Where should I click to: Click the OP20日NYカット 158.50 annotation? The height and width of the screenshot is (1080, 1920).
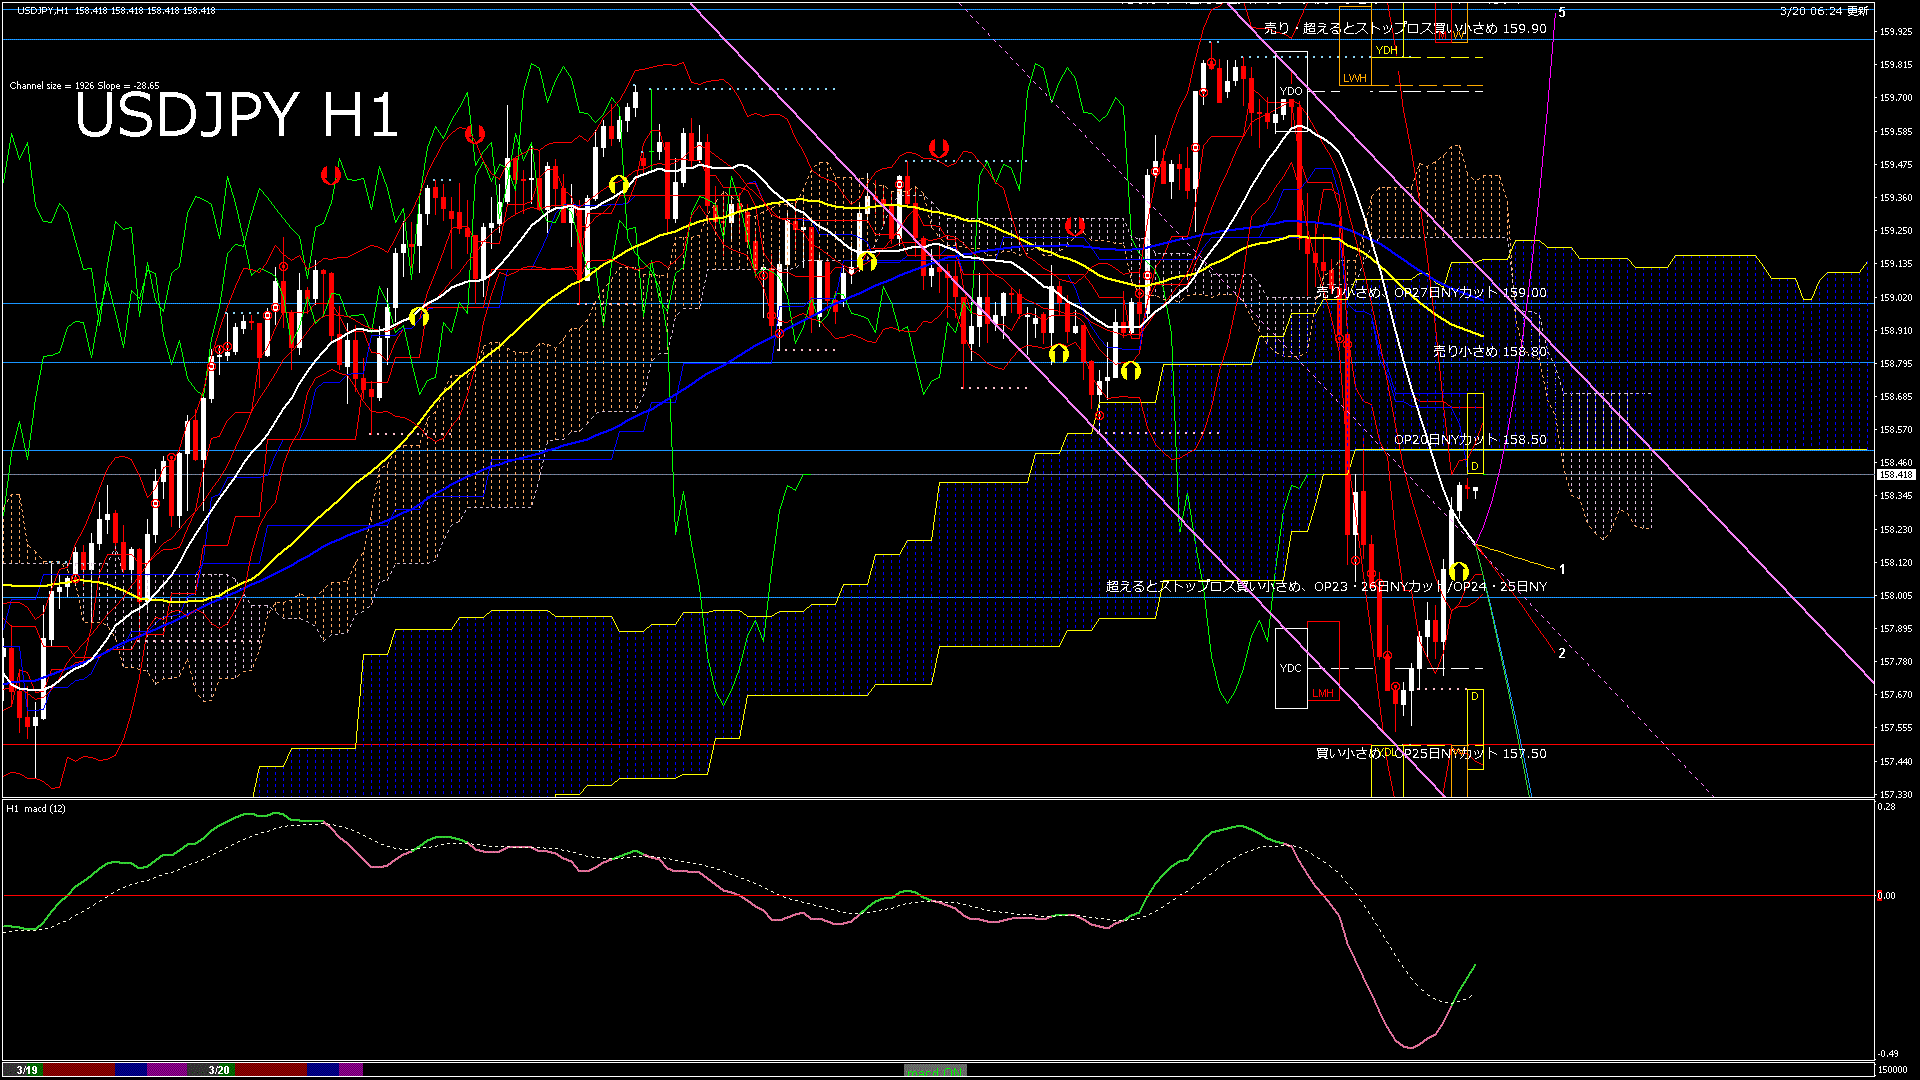[x=1469, y=440]
